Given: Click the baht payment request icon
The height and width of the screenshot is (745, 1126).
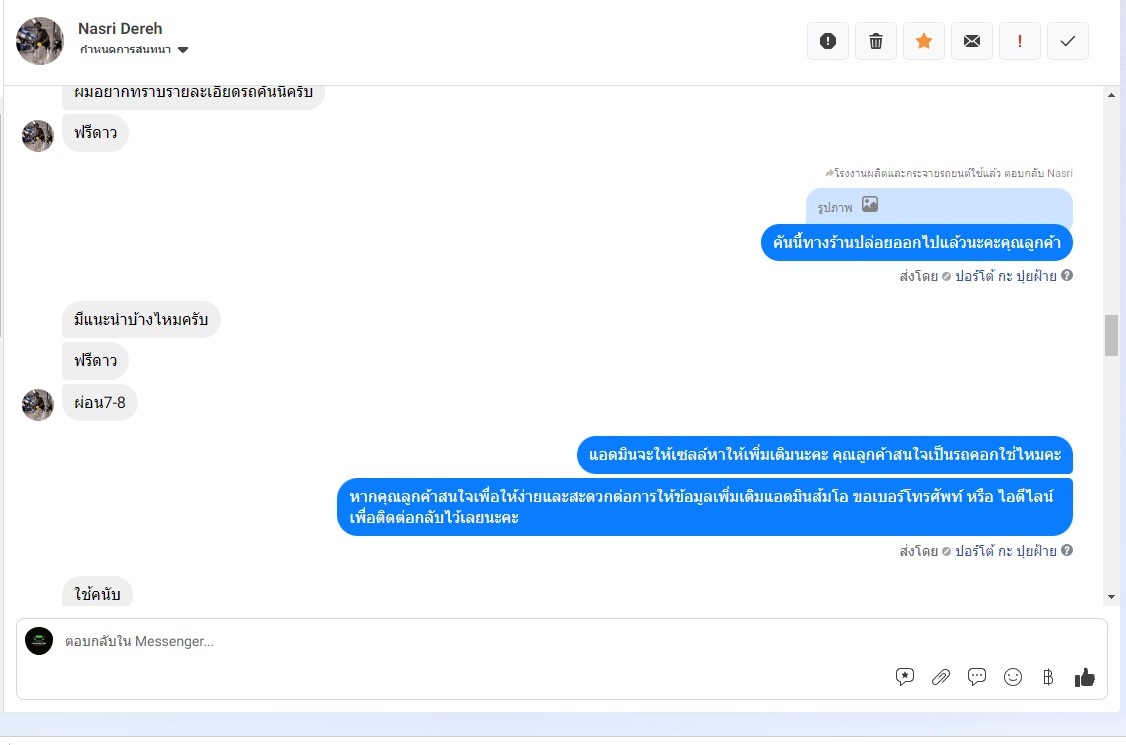Looking at the screenshot, I should click(x=1048, y=677).
